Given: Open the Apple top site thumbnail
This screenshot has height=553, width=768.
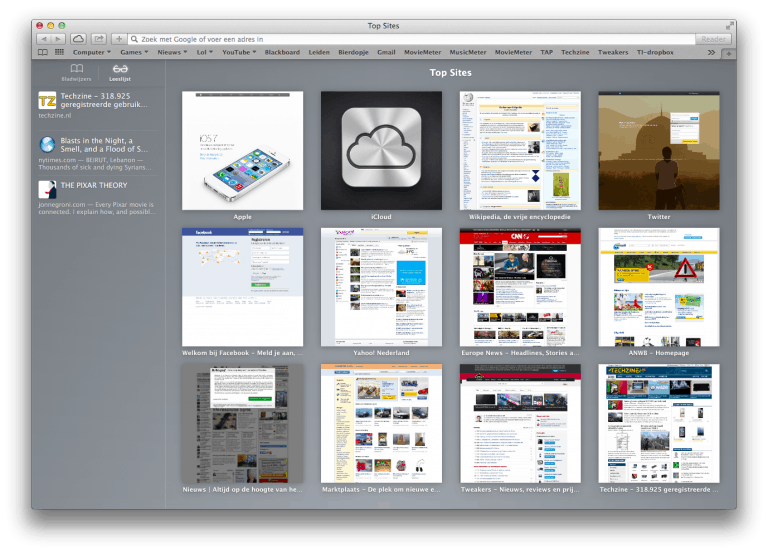Looking at the screenshot, I should click(x=242, y=150).
